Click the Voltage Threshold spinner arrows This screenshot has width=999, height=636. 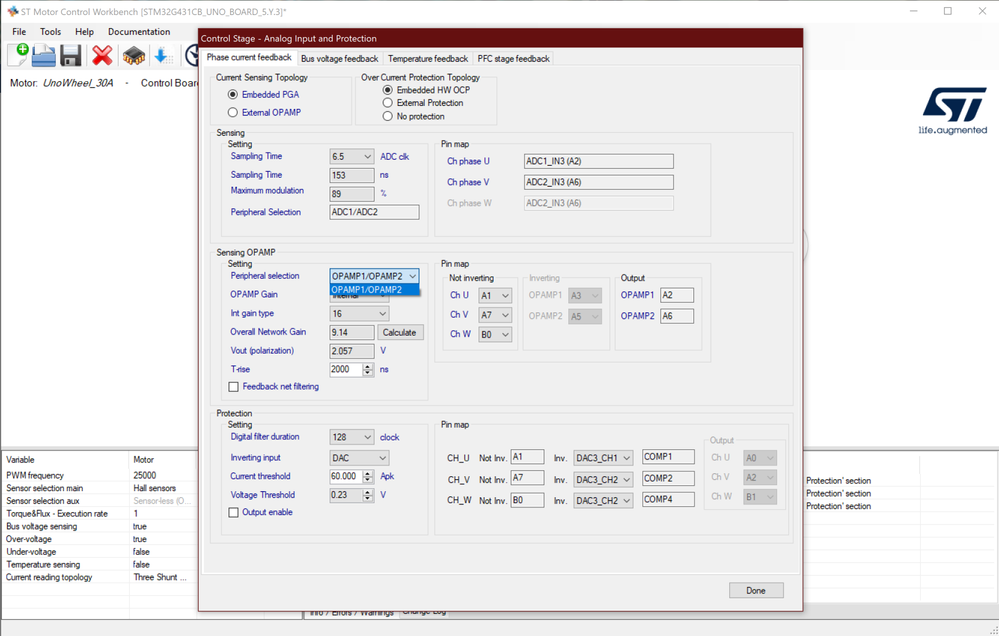click(368, 495)
